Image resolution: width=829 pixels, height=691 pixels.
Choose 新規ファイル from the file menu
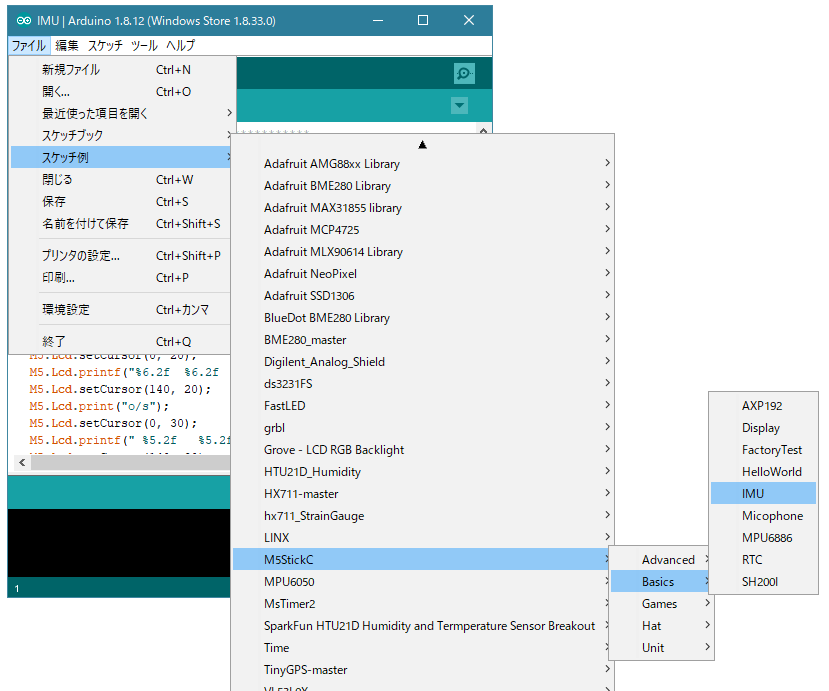[121, 70]
